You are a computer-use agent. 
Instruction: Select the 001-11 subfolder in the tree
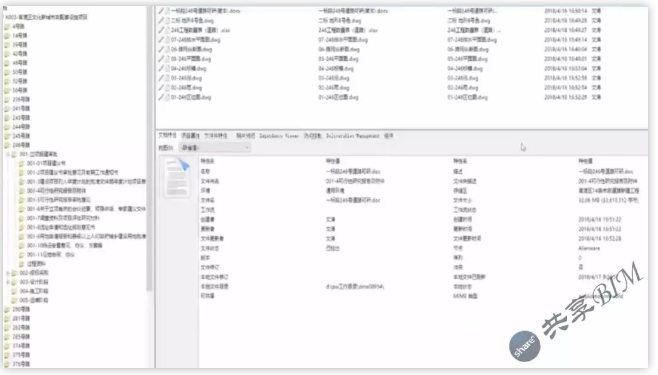(x=50, y=255)
